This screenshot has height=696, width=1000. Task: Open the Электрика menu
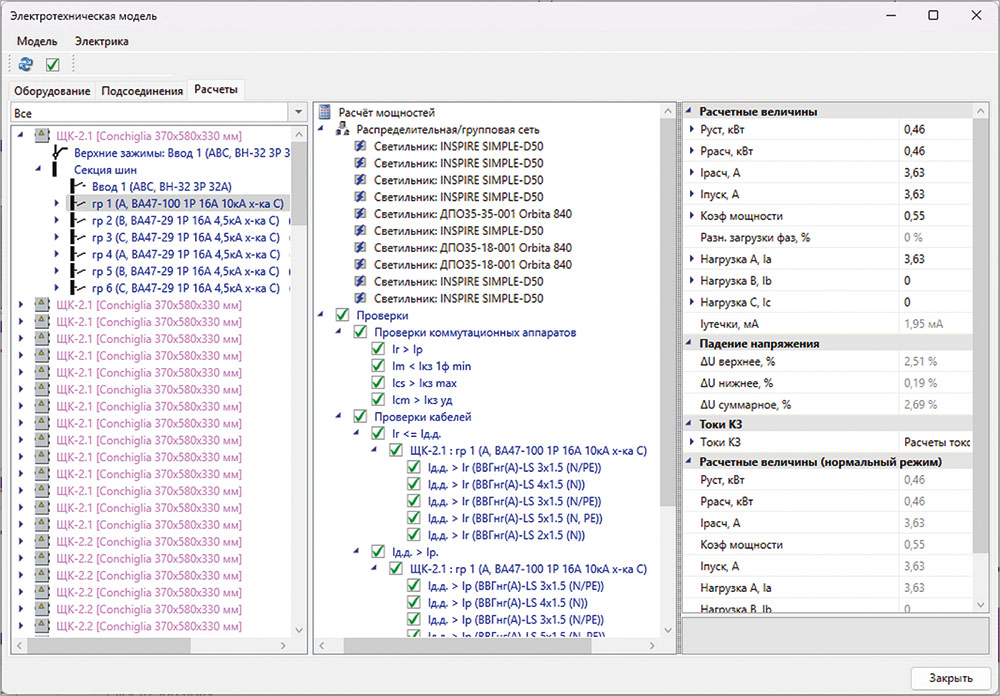click(101, 41)
